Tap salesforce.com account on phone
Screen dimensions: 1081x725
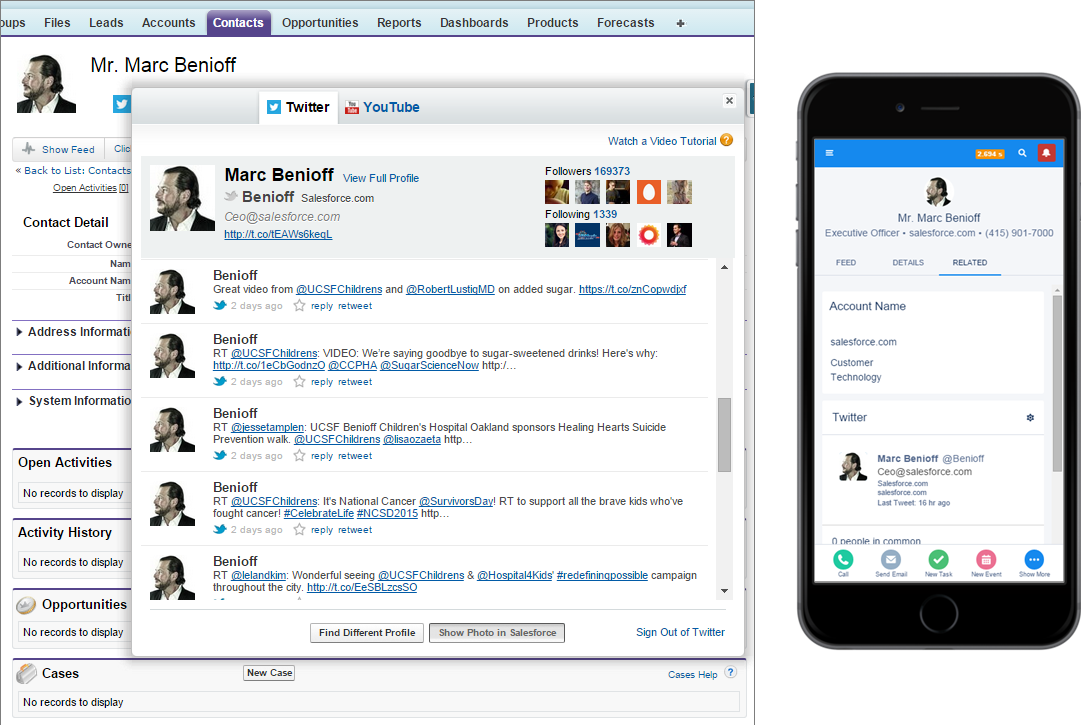point(863,342)
